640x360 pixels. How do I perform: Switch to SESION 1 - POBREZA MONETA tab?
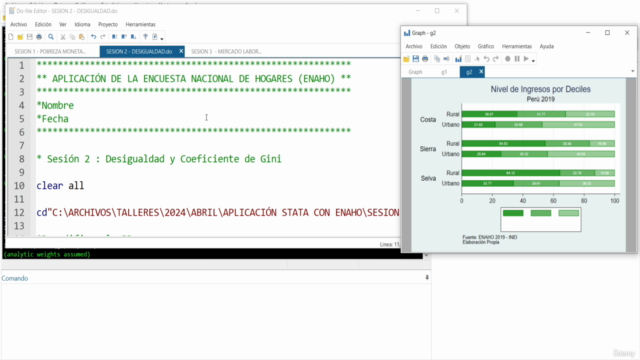pyautogui.click(x=50, y=51)
